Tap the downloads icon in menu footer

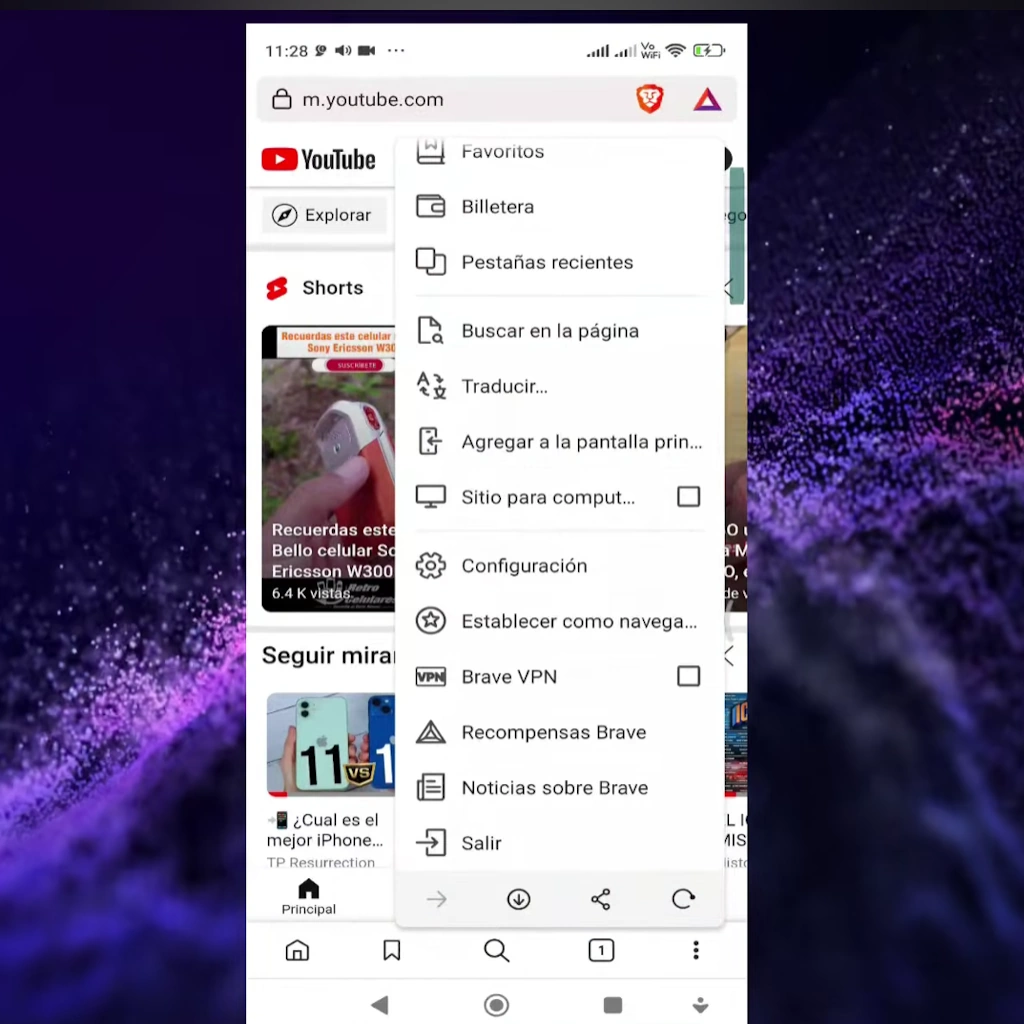tap(519, 899)
